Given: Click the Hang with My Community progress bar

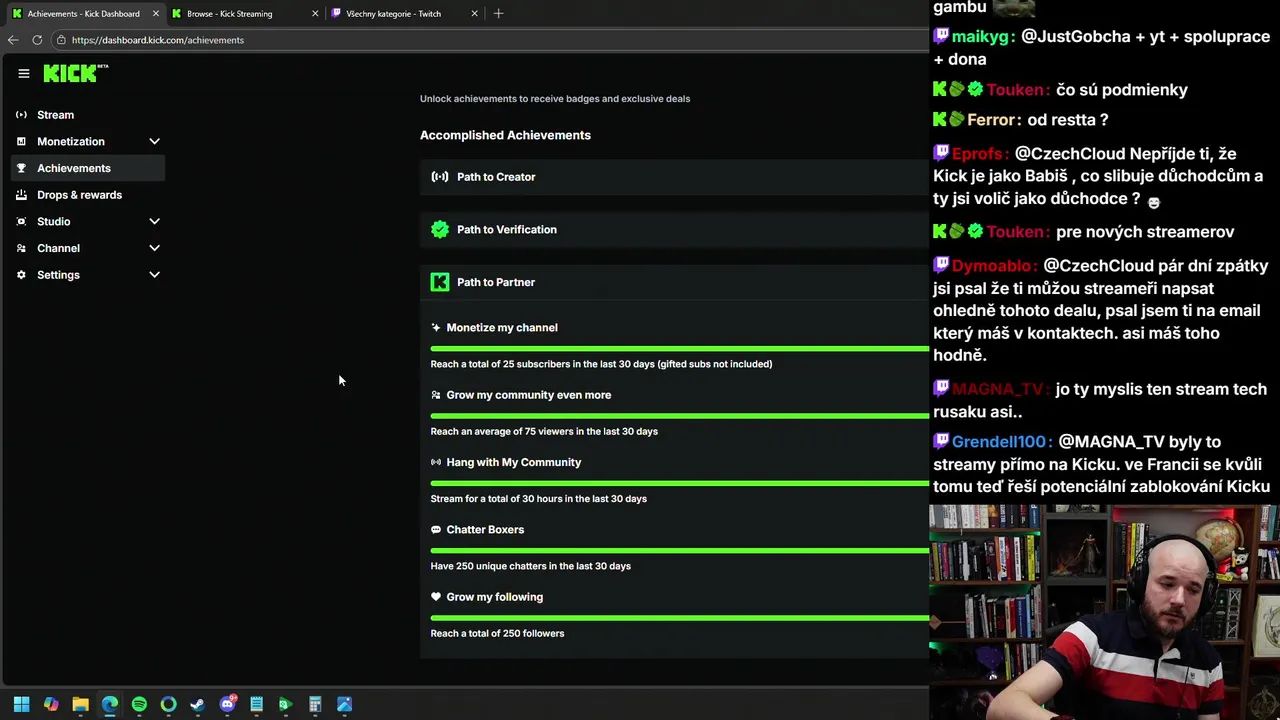Looking at the screenshot, I should point(680,483).
